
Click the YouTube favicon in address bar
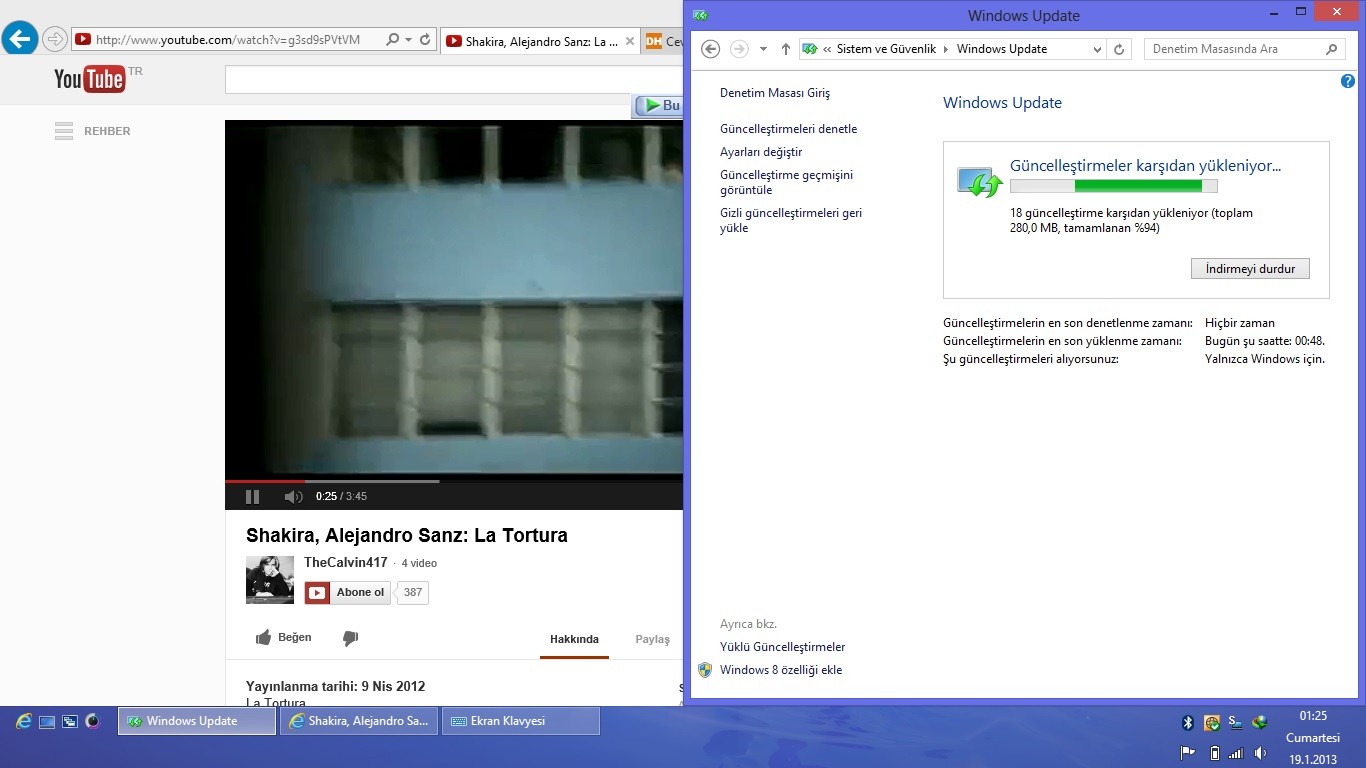pos(83,40)
